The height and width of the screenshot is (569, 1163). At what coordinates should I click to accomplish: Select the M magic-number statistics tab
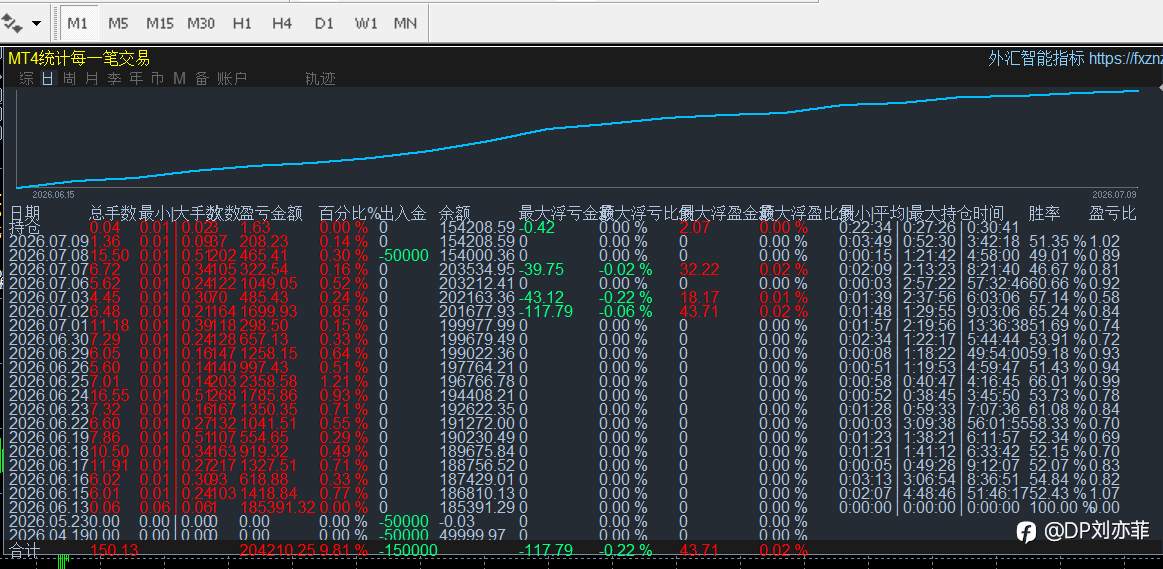tap(179, 79)
